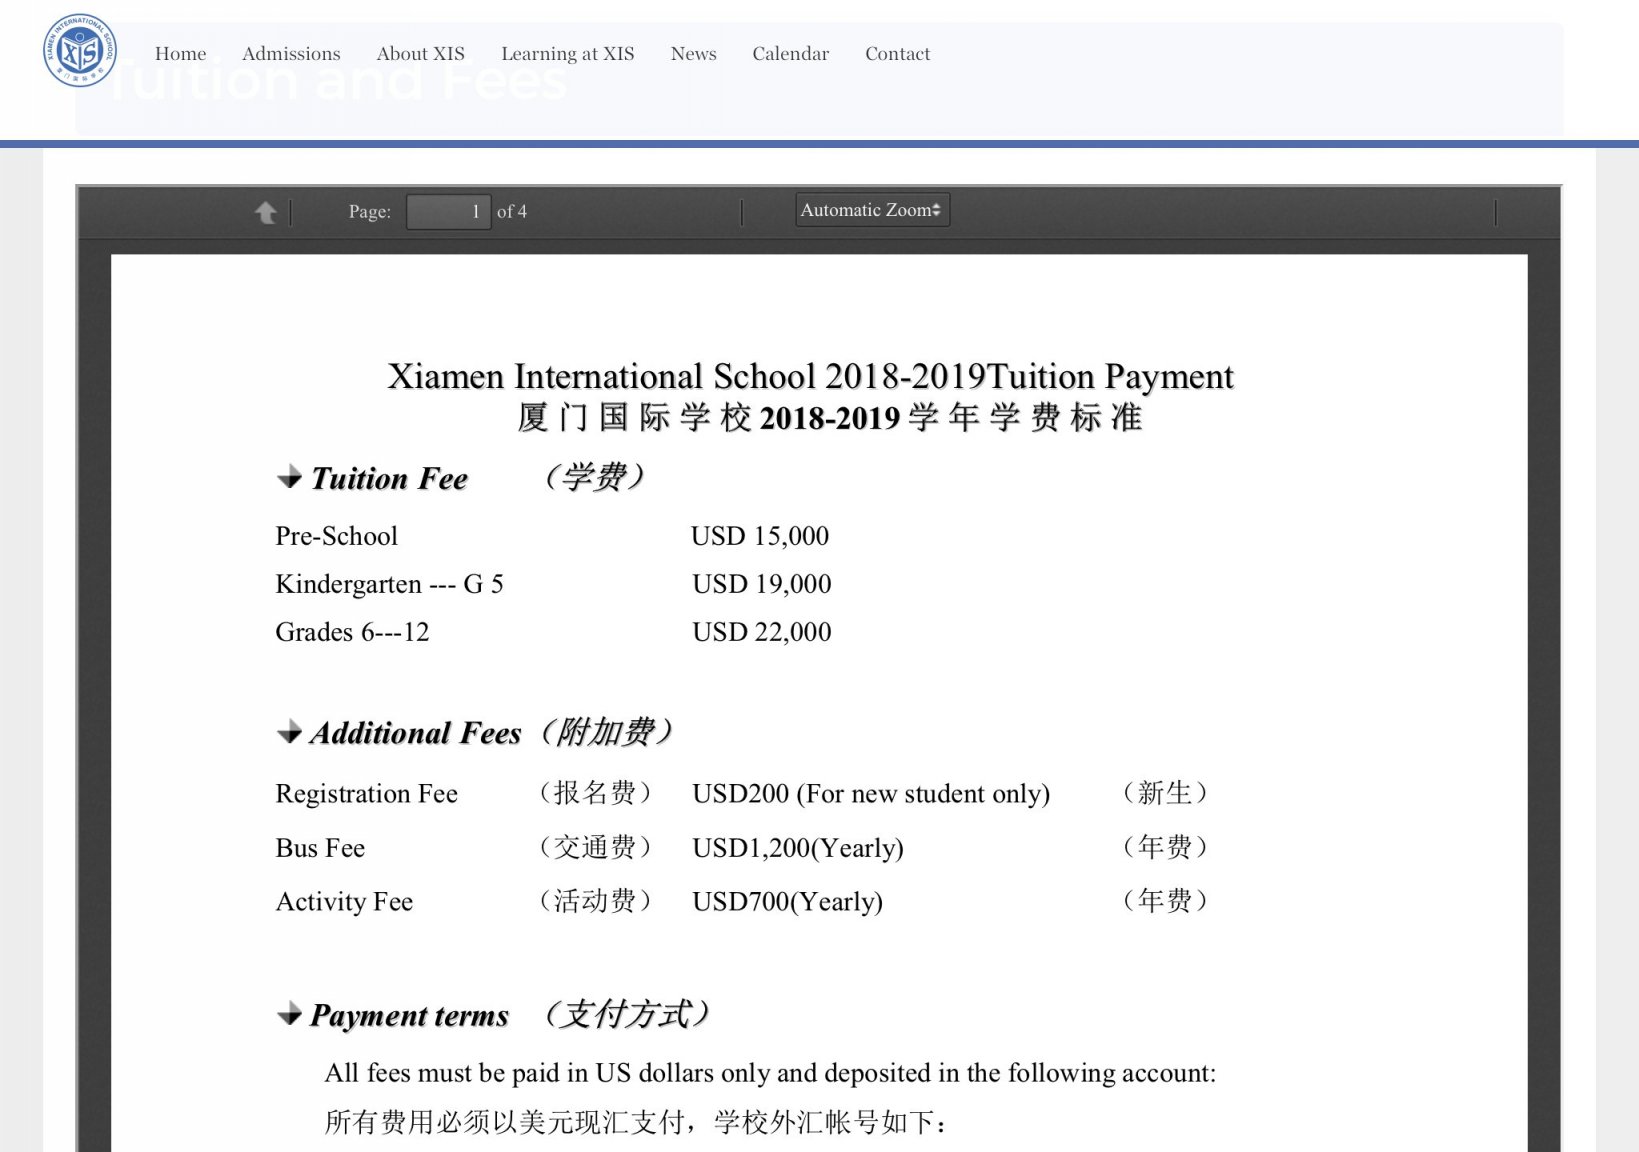The height and width of the screenshot is (1152, 1639).
Task: Click the 活动费 label
Action: click(595, 901)
